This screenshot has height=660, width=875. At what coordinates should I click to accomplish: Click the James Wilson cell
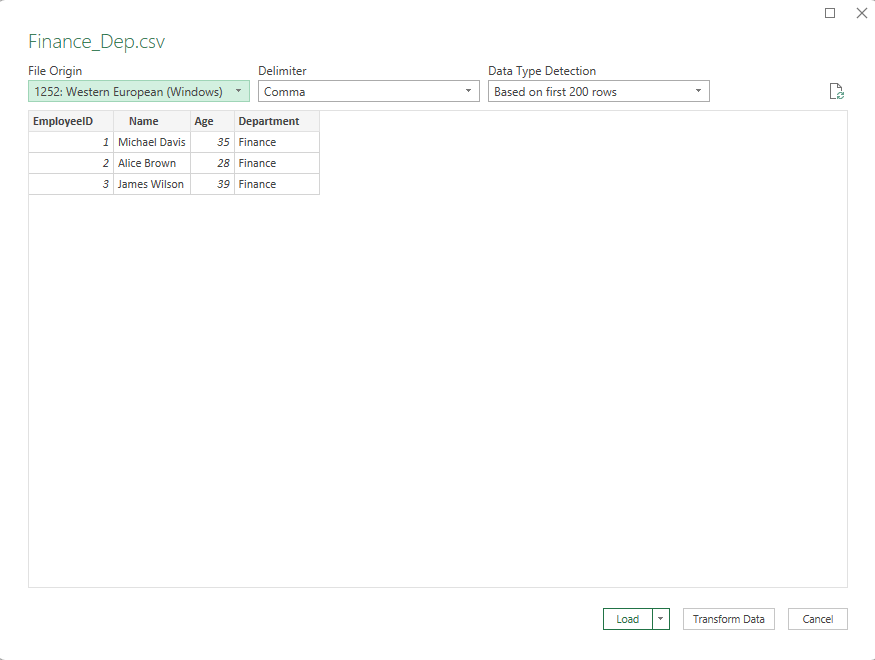152,184
